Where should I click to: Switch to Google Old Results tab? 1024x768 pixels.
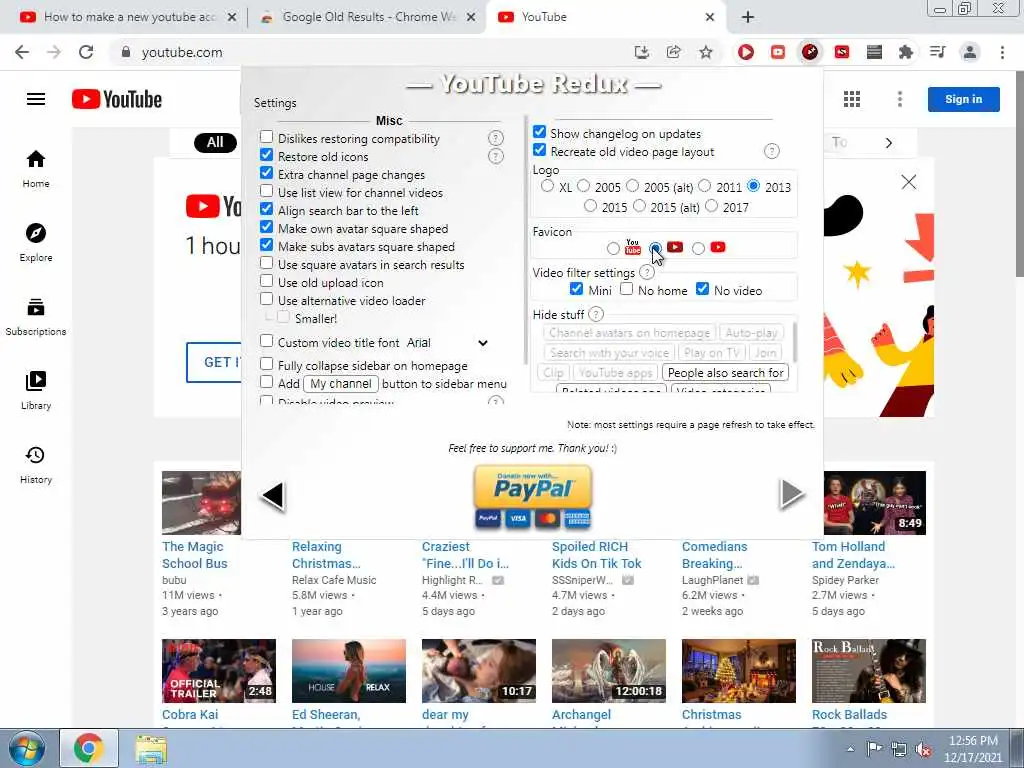pyautogui.click(x=368, y=17)
